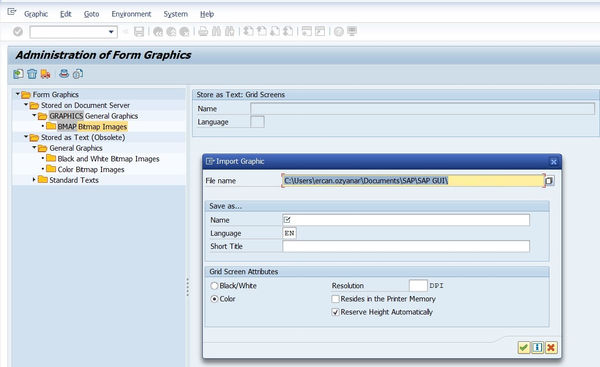
Task: Click the Help question mark icon
Action: (339, 32)
